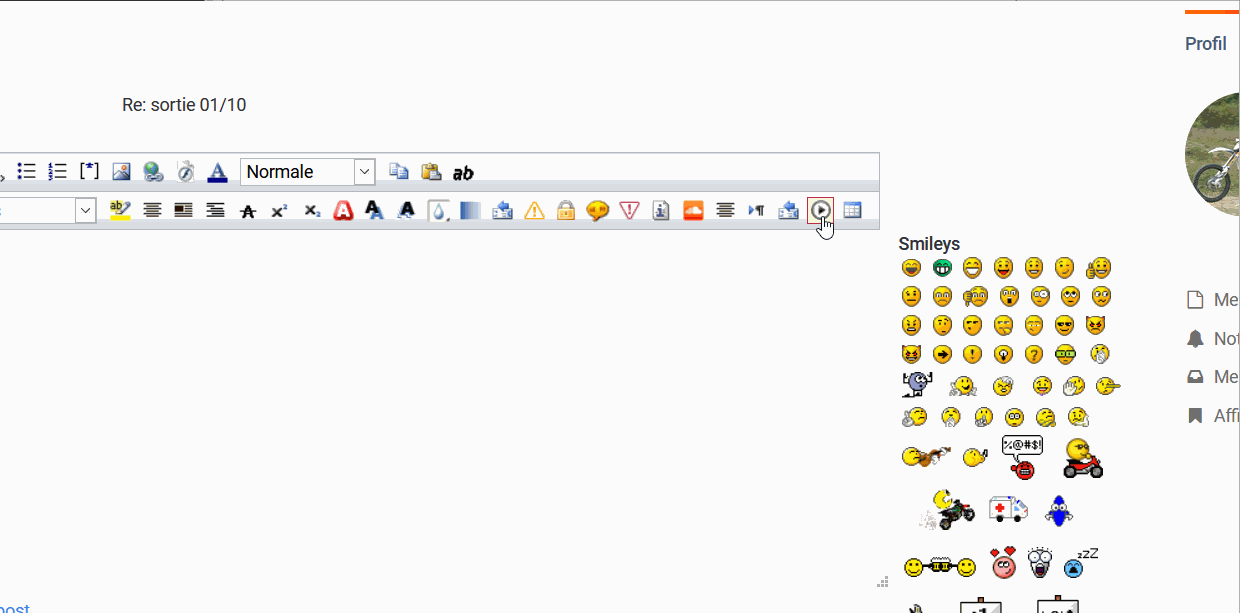Expand the second-row dropdown arrow

click(85, 210)
